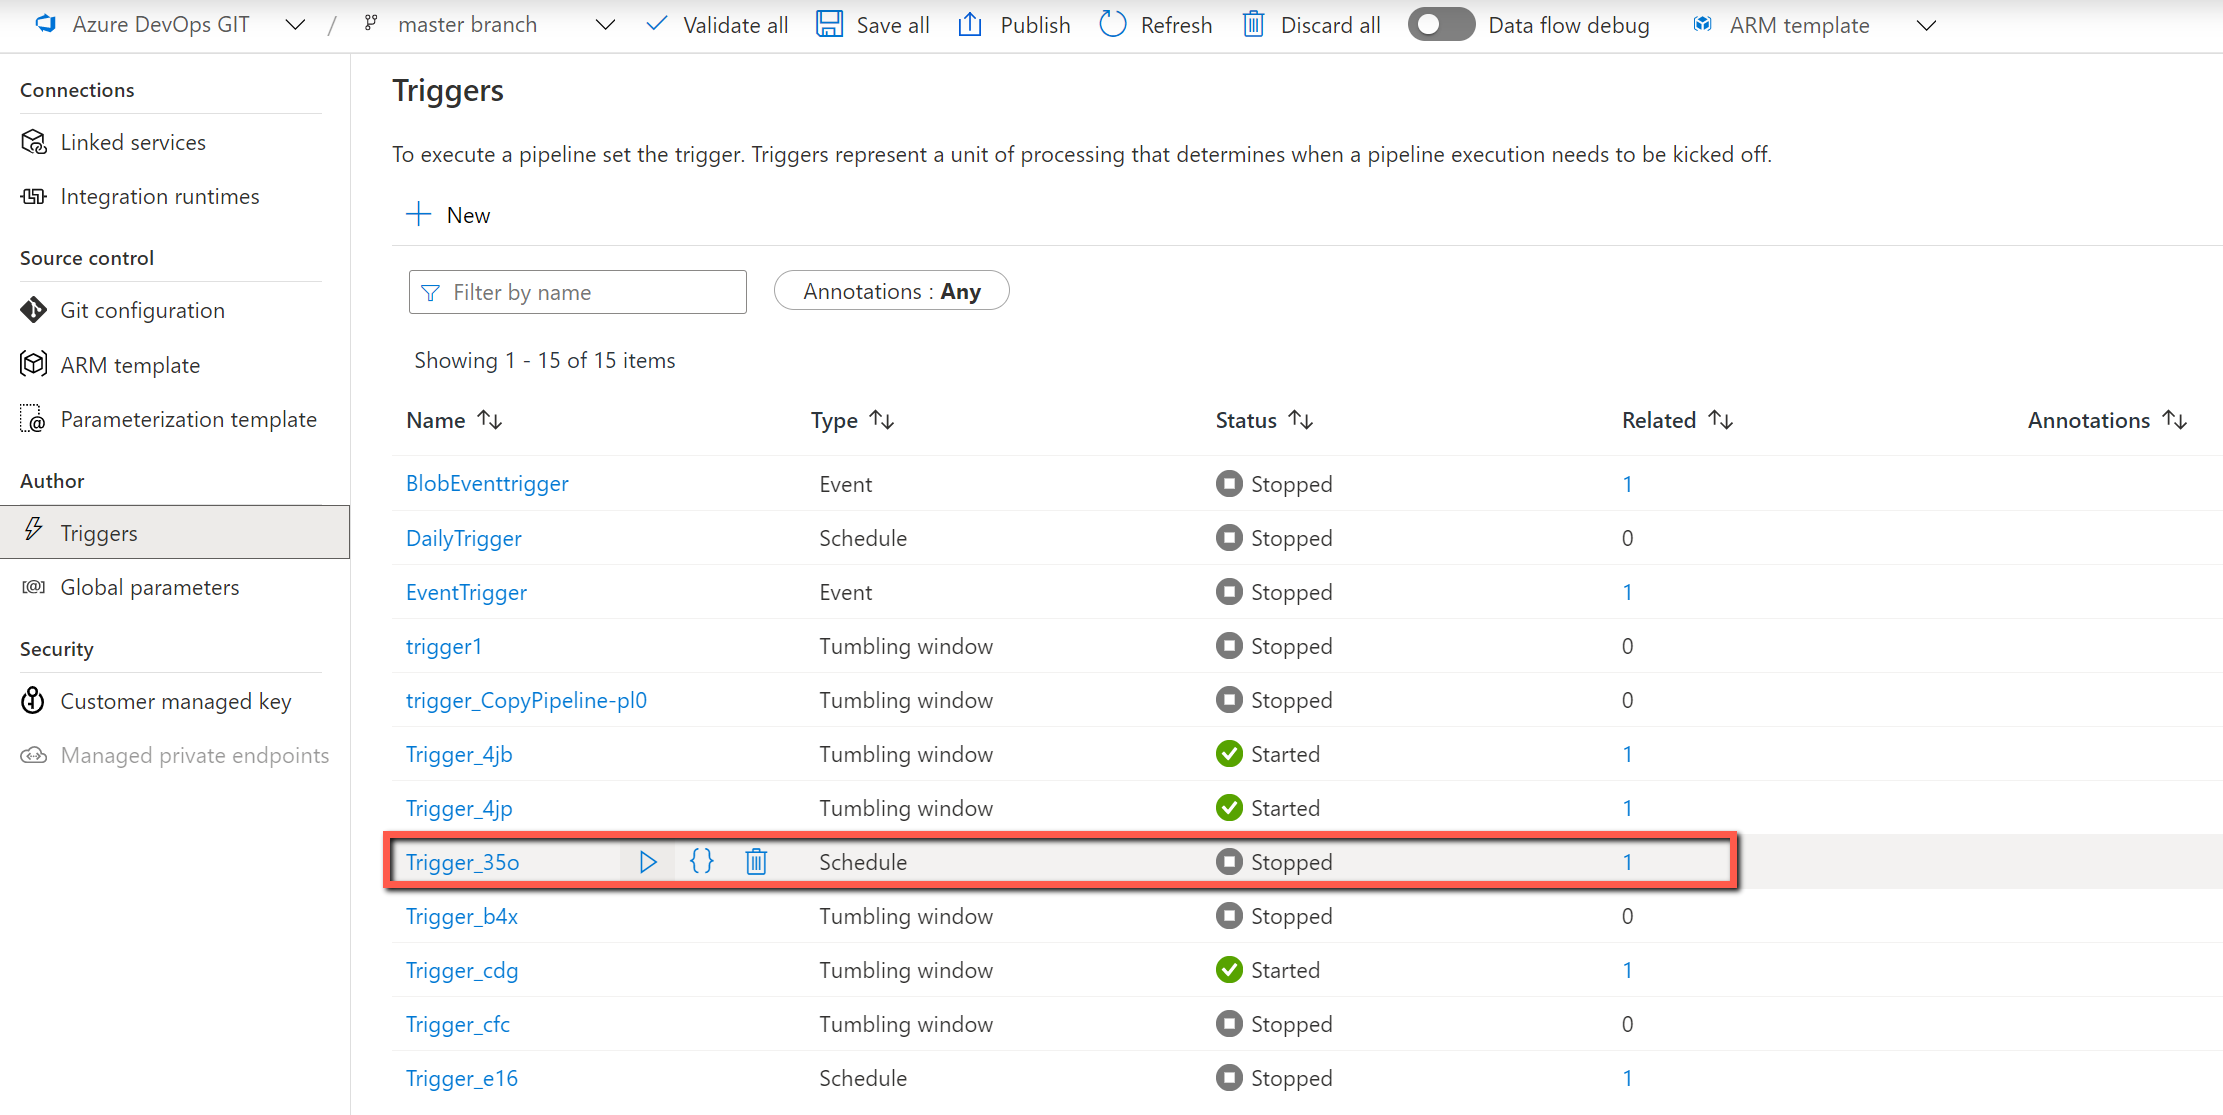Expand the ARM template dropdown

click(1927, 26)
